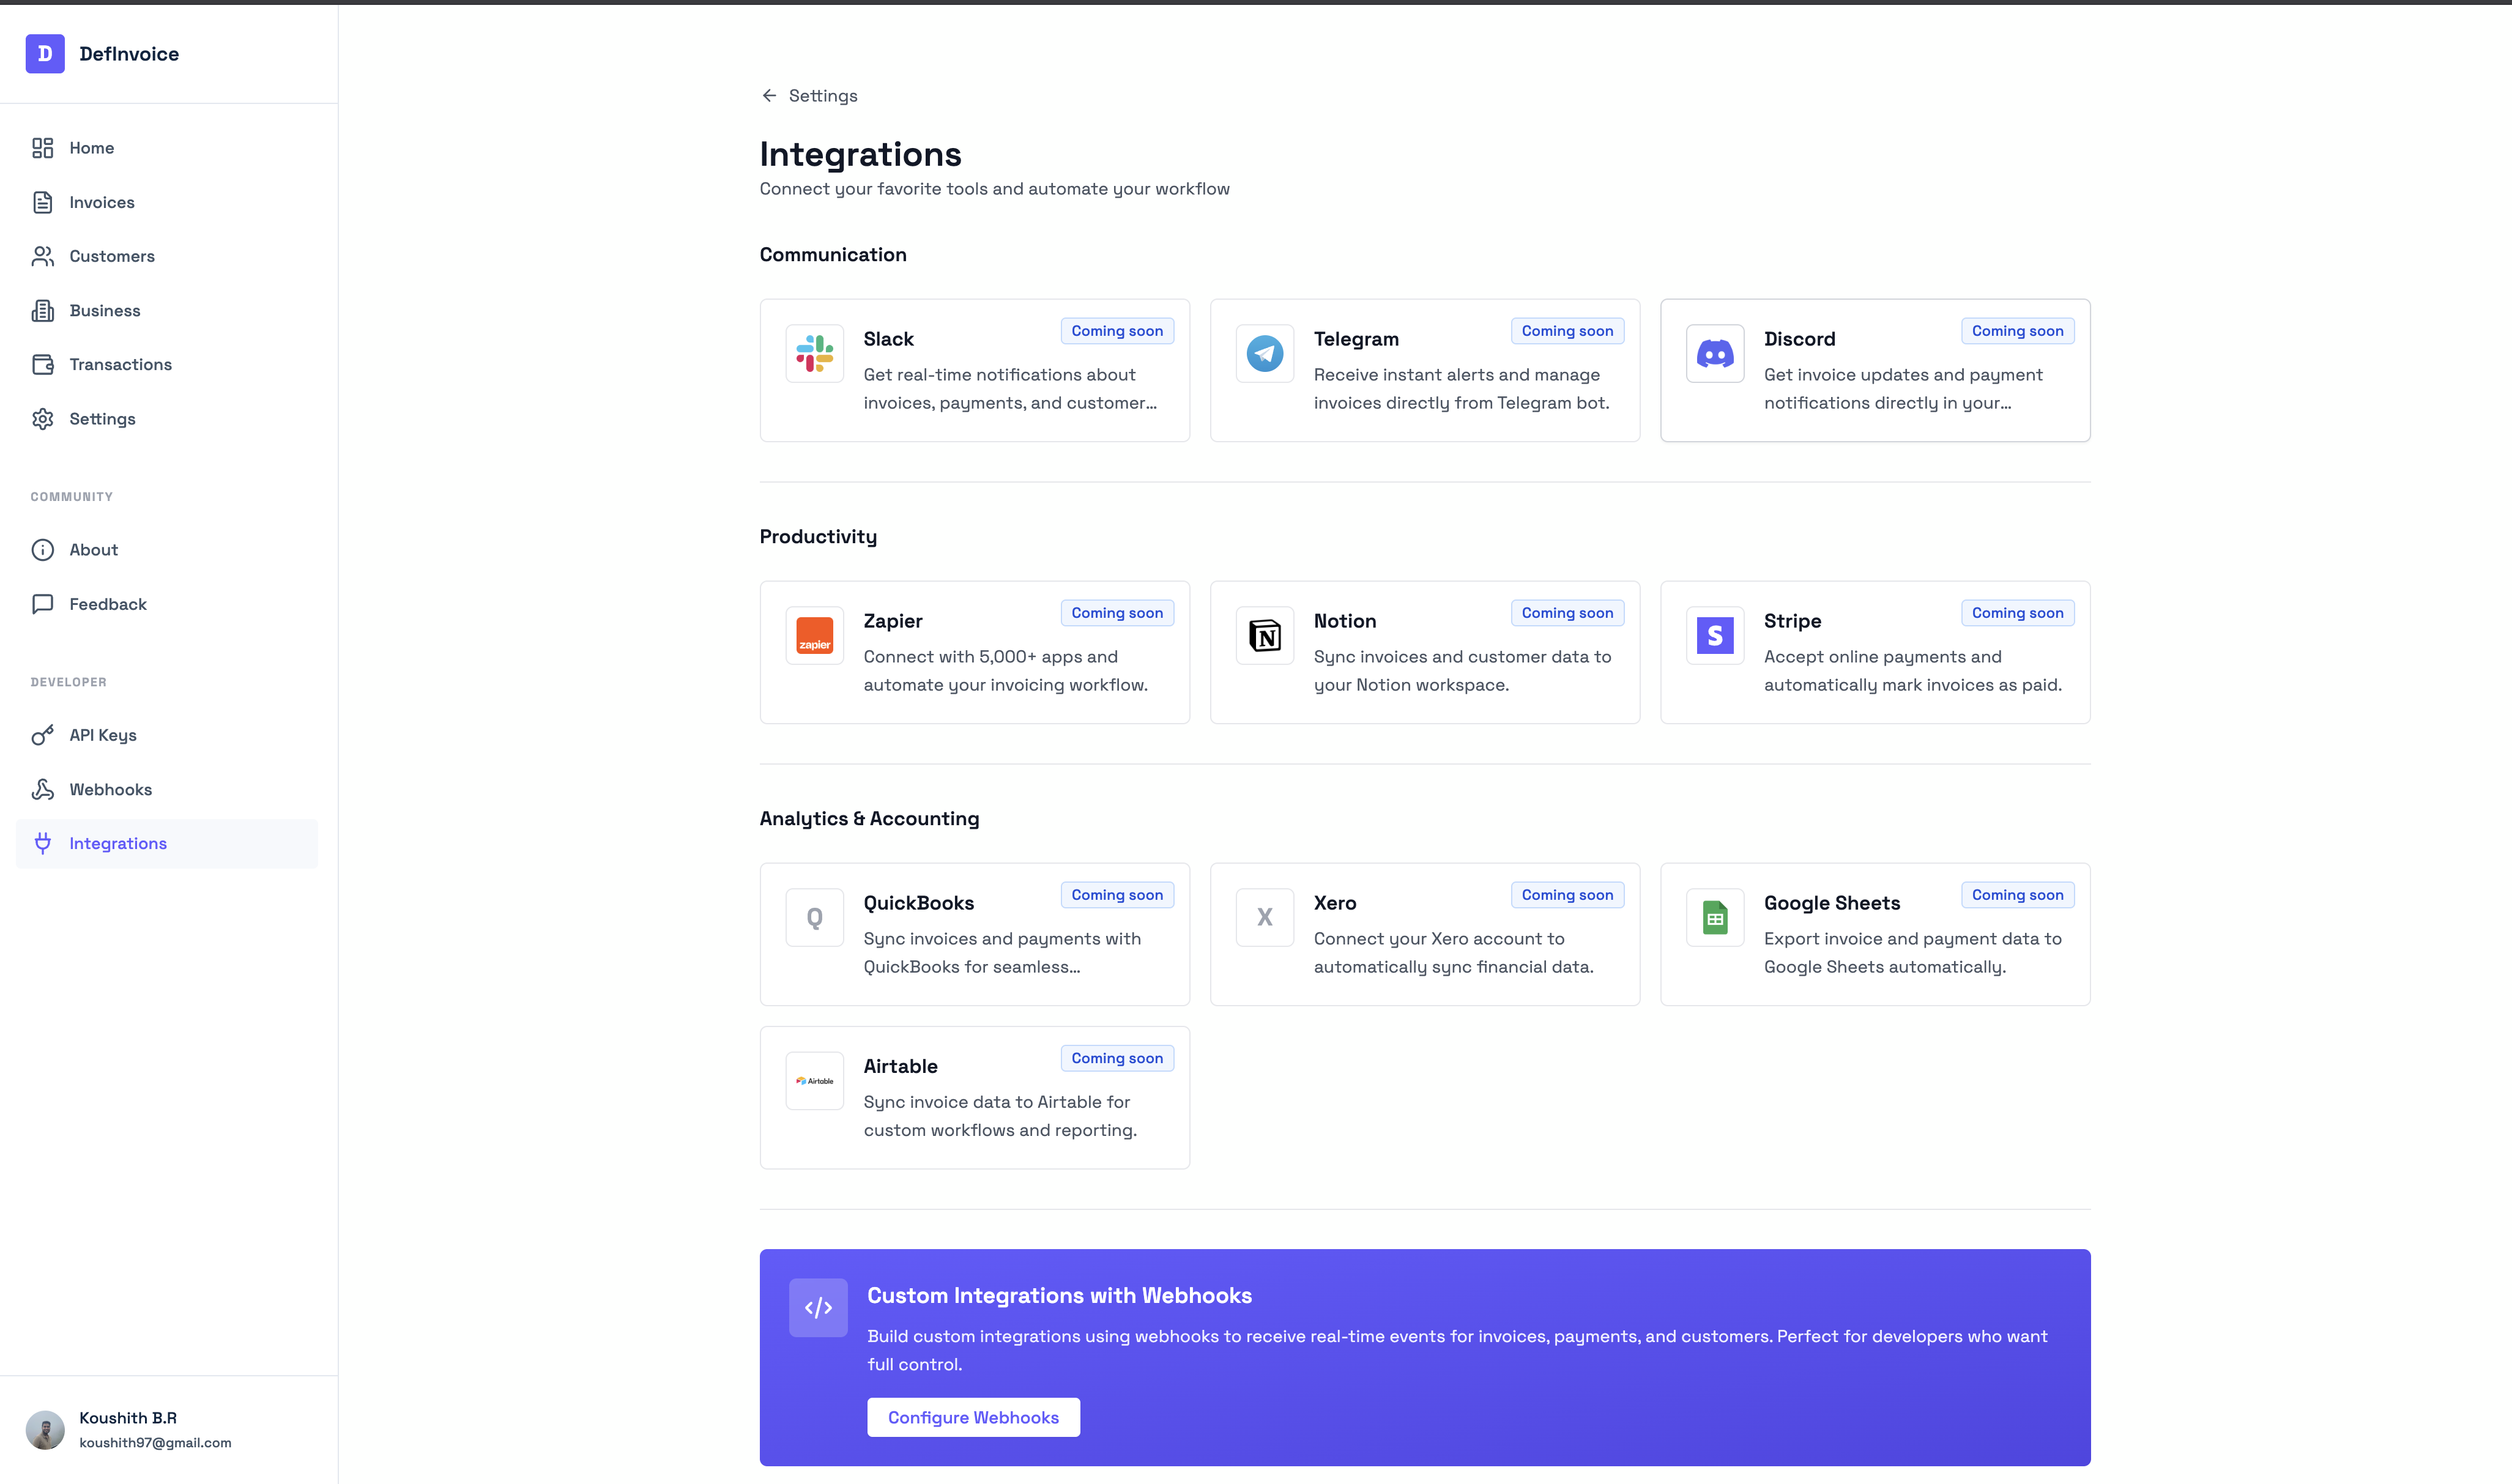Click the Slack integration icon

point(814,353)
